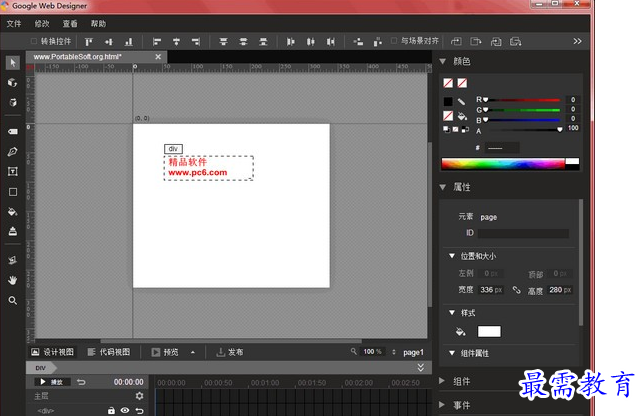Align selected elements to right edge
The width and height of the screenshot is (643, 416).
(196, 41)
